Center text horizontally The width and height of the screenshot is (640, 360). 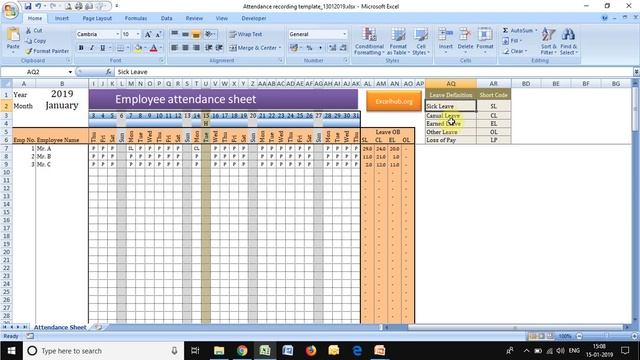click(x=185, y=48)
